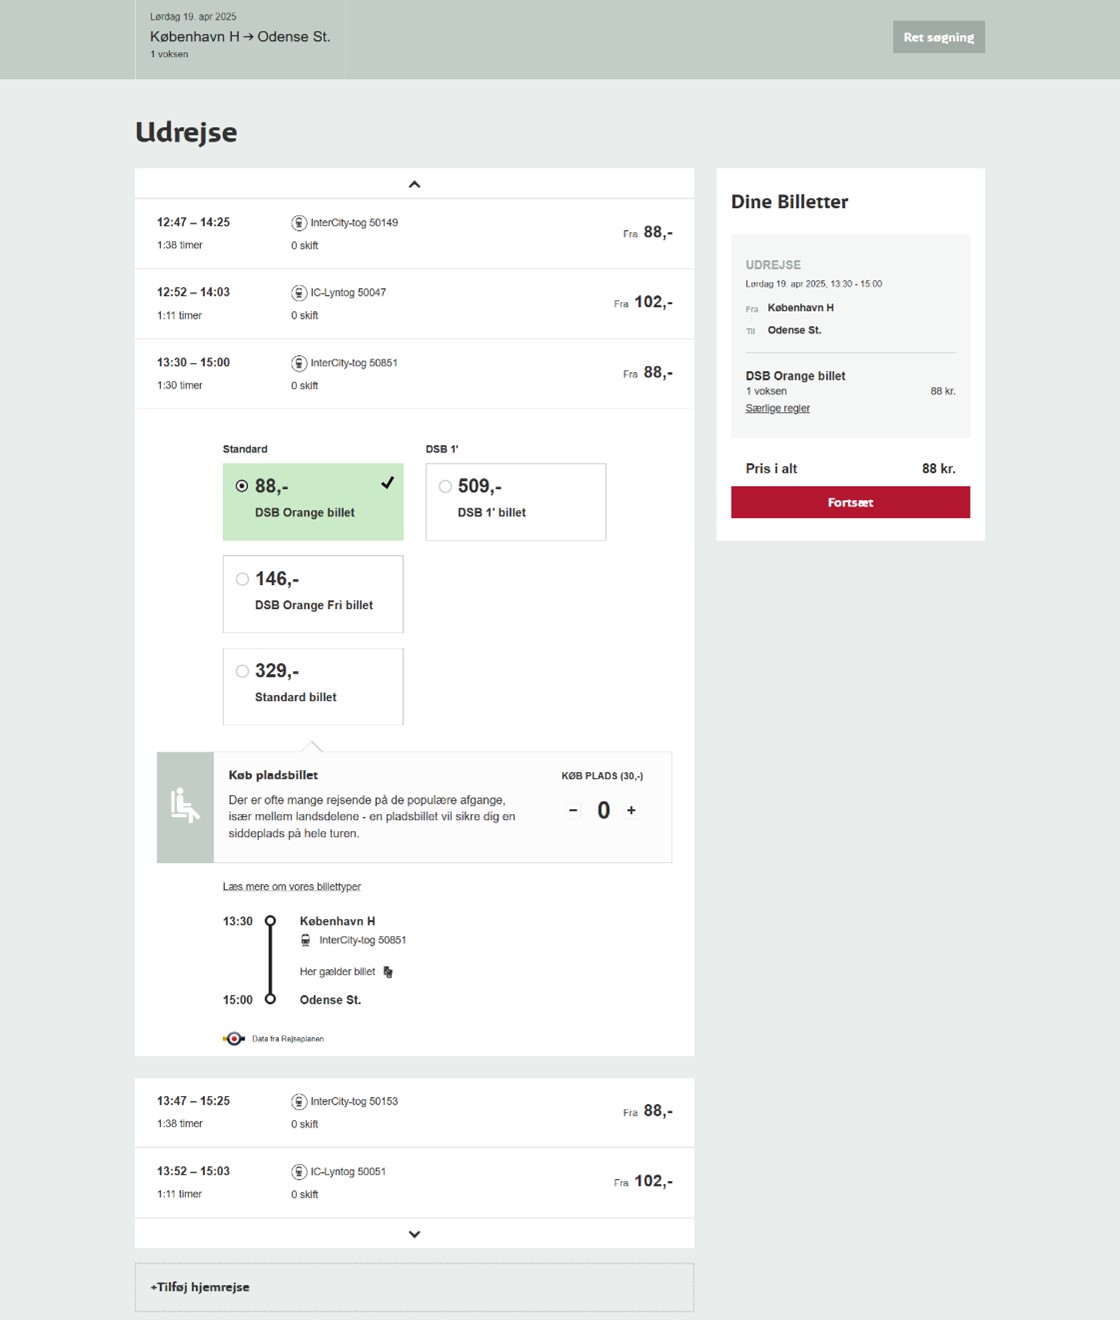Click the '1:11 timer' duration under 12:52
Image resolution: width=1120 pixels, height=1320 pixels.
tap(179, 315)
